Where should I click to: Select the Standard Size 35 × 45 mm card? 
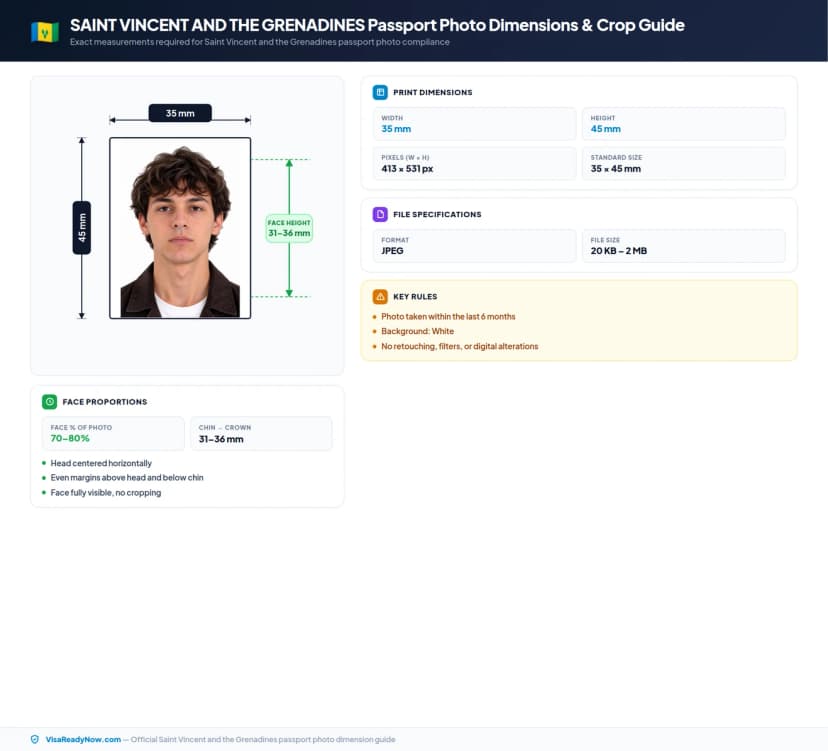pos(683,164)
